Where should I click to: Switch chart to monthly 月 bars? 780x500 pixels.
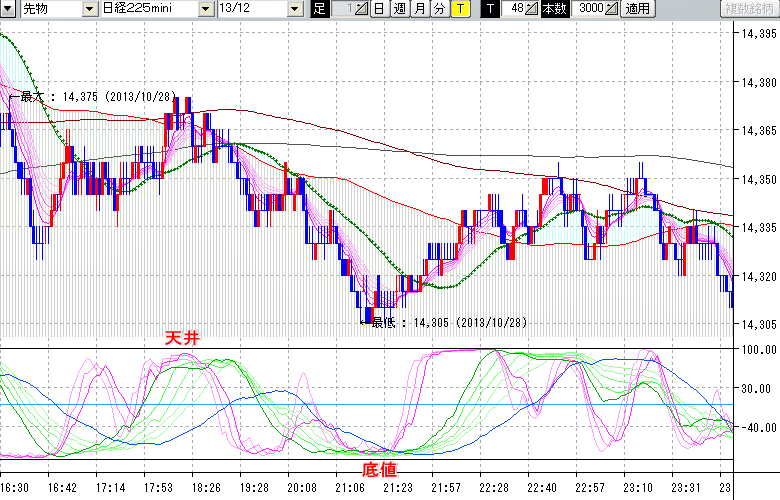click(x=419, y=9)
